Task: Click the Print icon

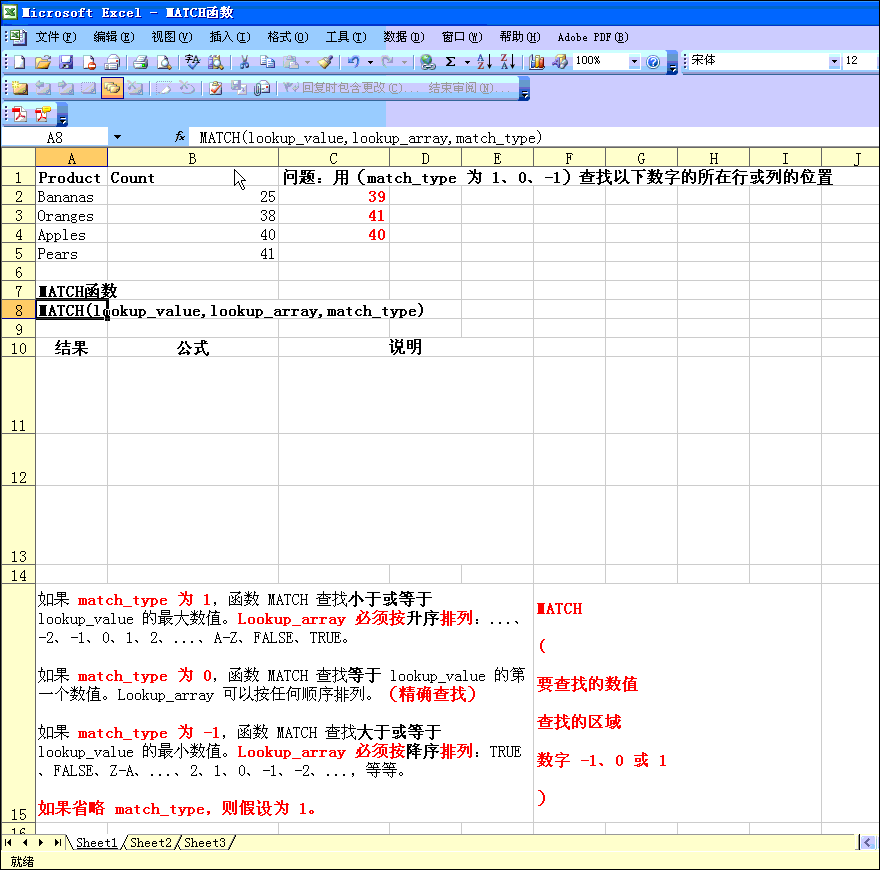Action: click(141, 62)
